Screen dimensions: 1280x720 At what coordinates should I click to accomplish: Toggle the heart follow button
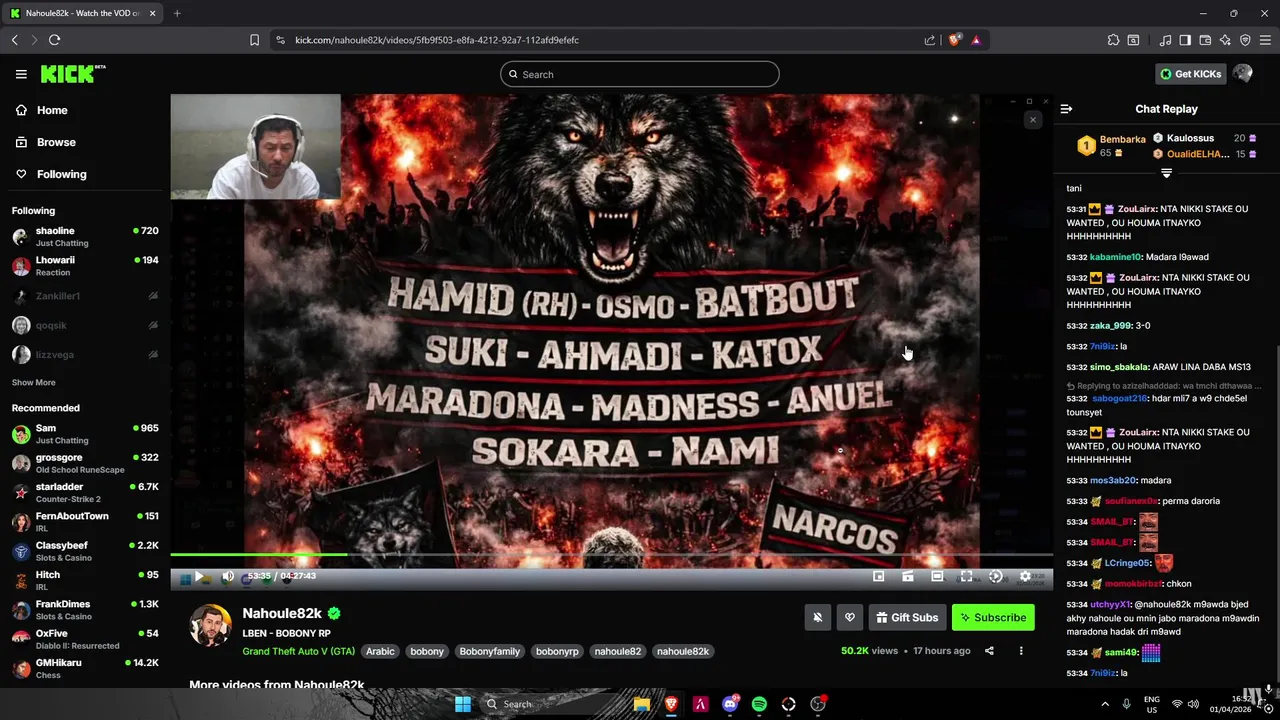point(850,618)
